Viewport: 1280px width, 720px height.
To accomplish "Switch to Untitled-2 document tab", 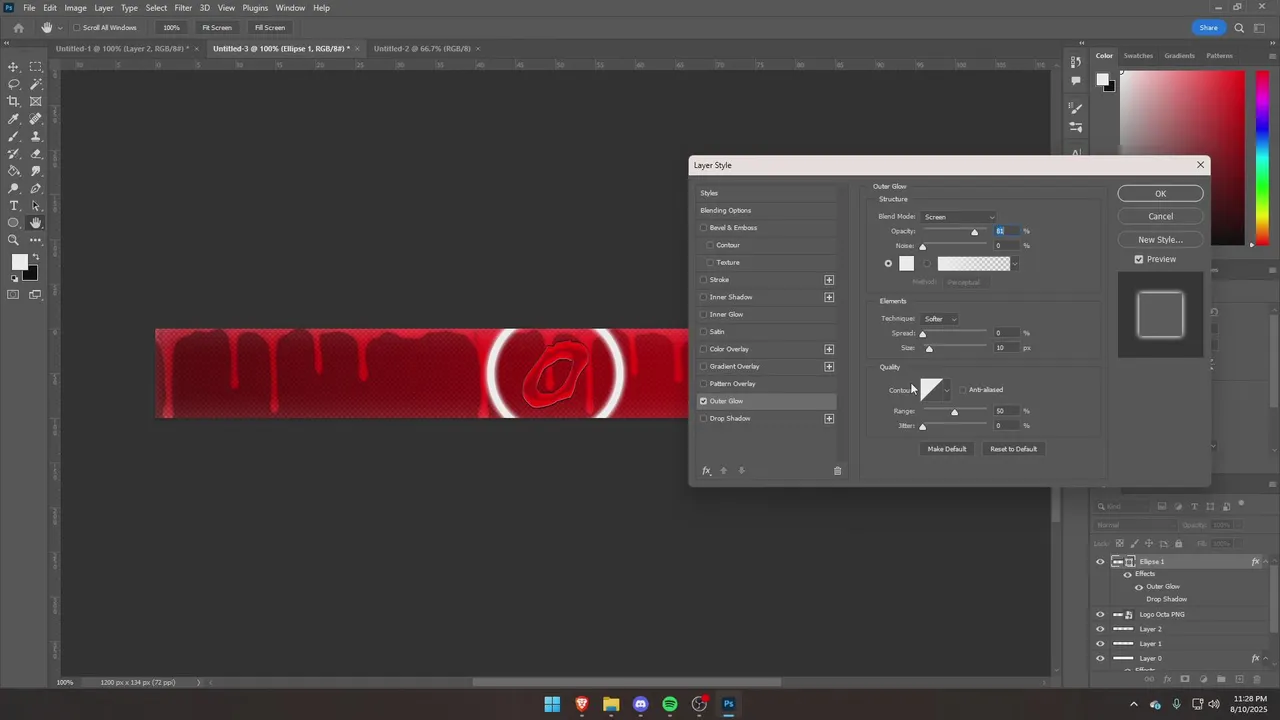I will click(x=422, y=49).
